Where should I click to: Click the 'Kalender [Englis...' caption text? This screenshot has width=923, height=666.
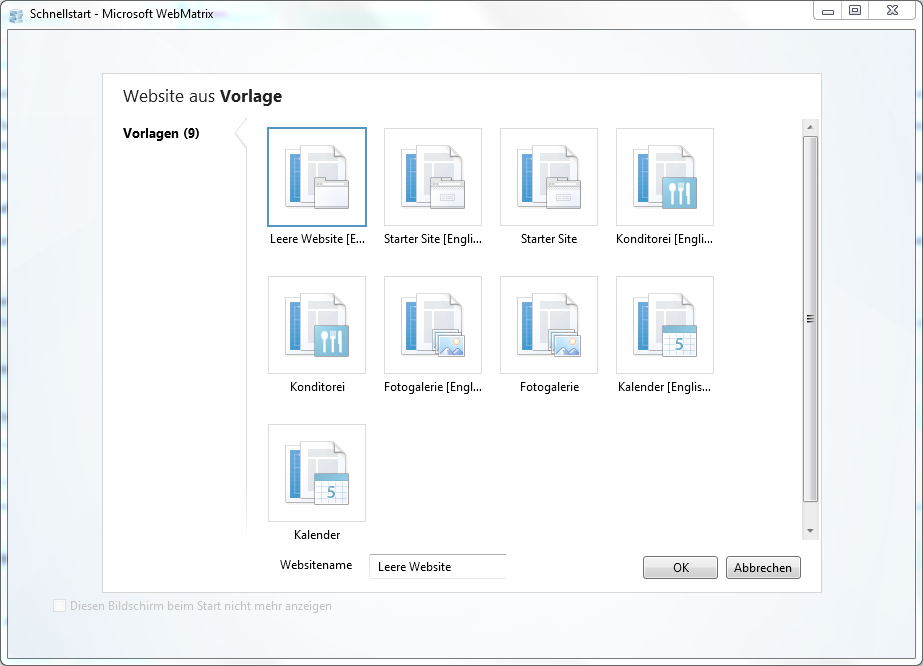point(664,387)
